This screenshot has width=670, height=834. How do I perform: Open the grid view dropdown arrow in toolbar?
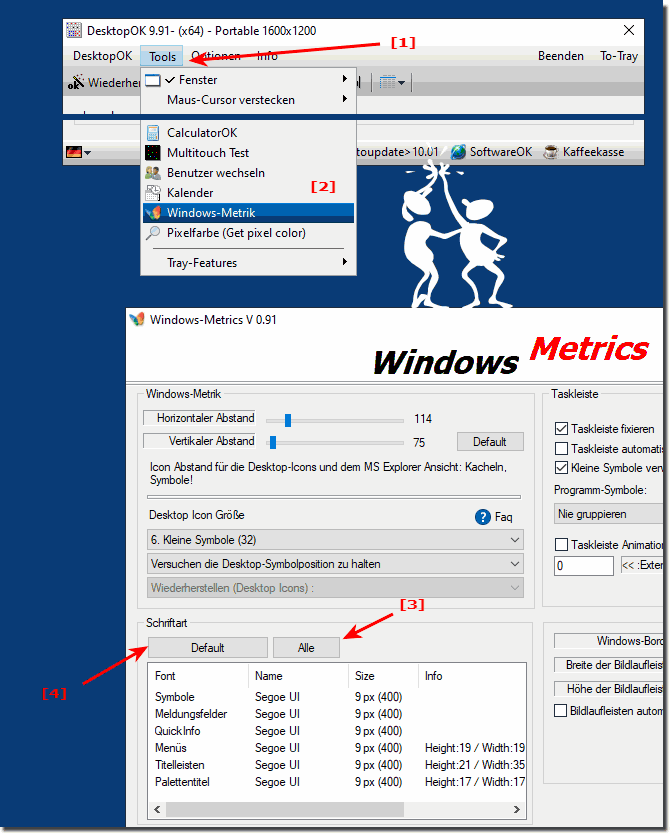coord(401,83)
